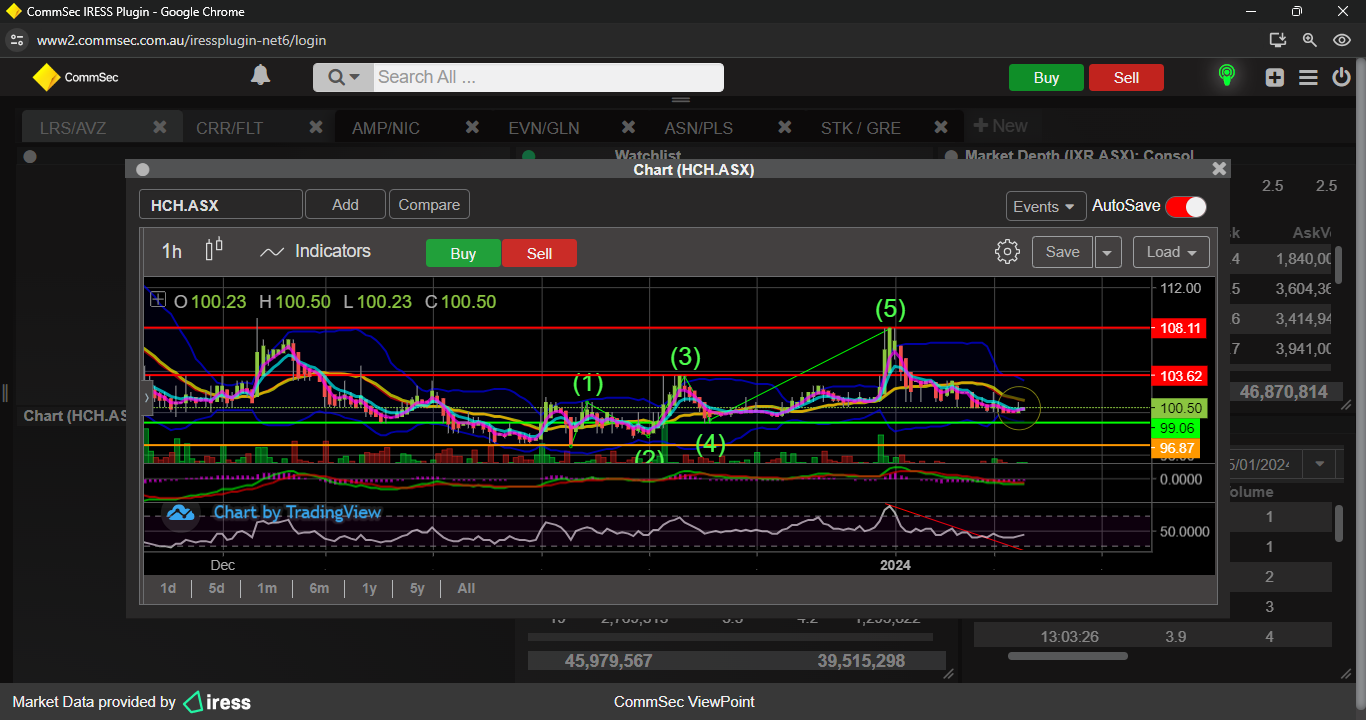Close the LRS/AVZ tab
This screenshot has height=720, width=1366.
click(x=159, y=127)
